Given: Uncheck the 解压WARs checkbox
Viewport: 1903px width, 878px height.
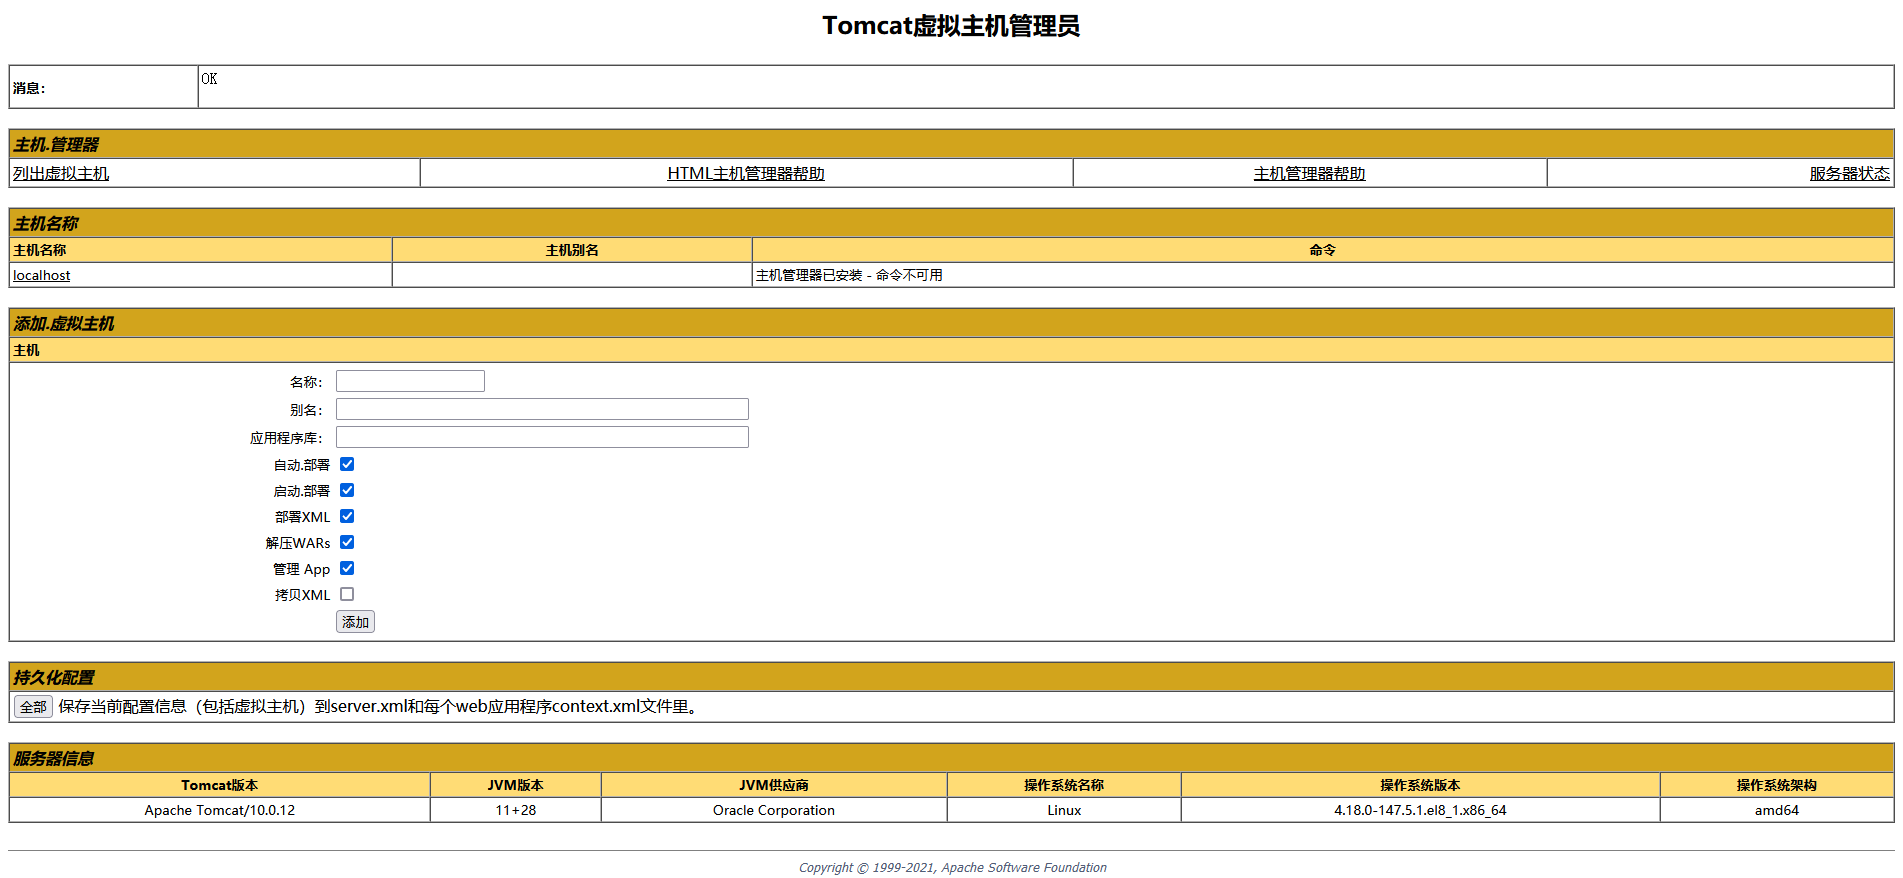Looking at the screenshot, I should (347, 542).
